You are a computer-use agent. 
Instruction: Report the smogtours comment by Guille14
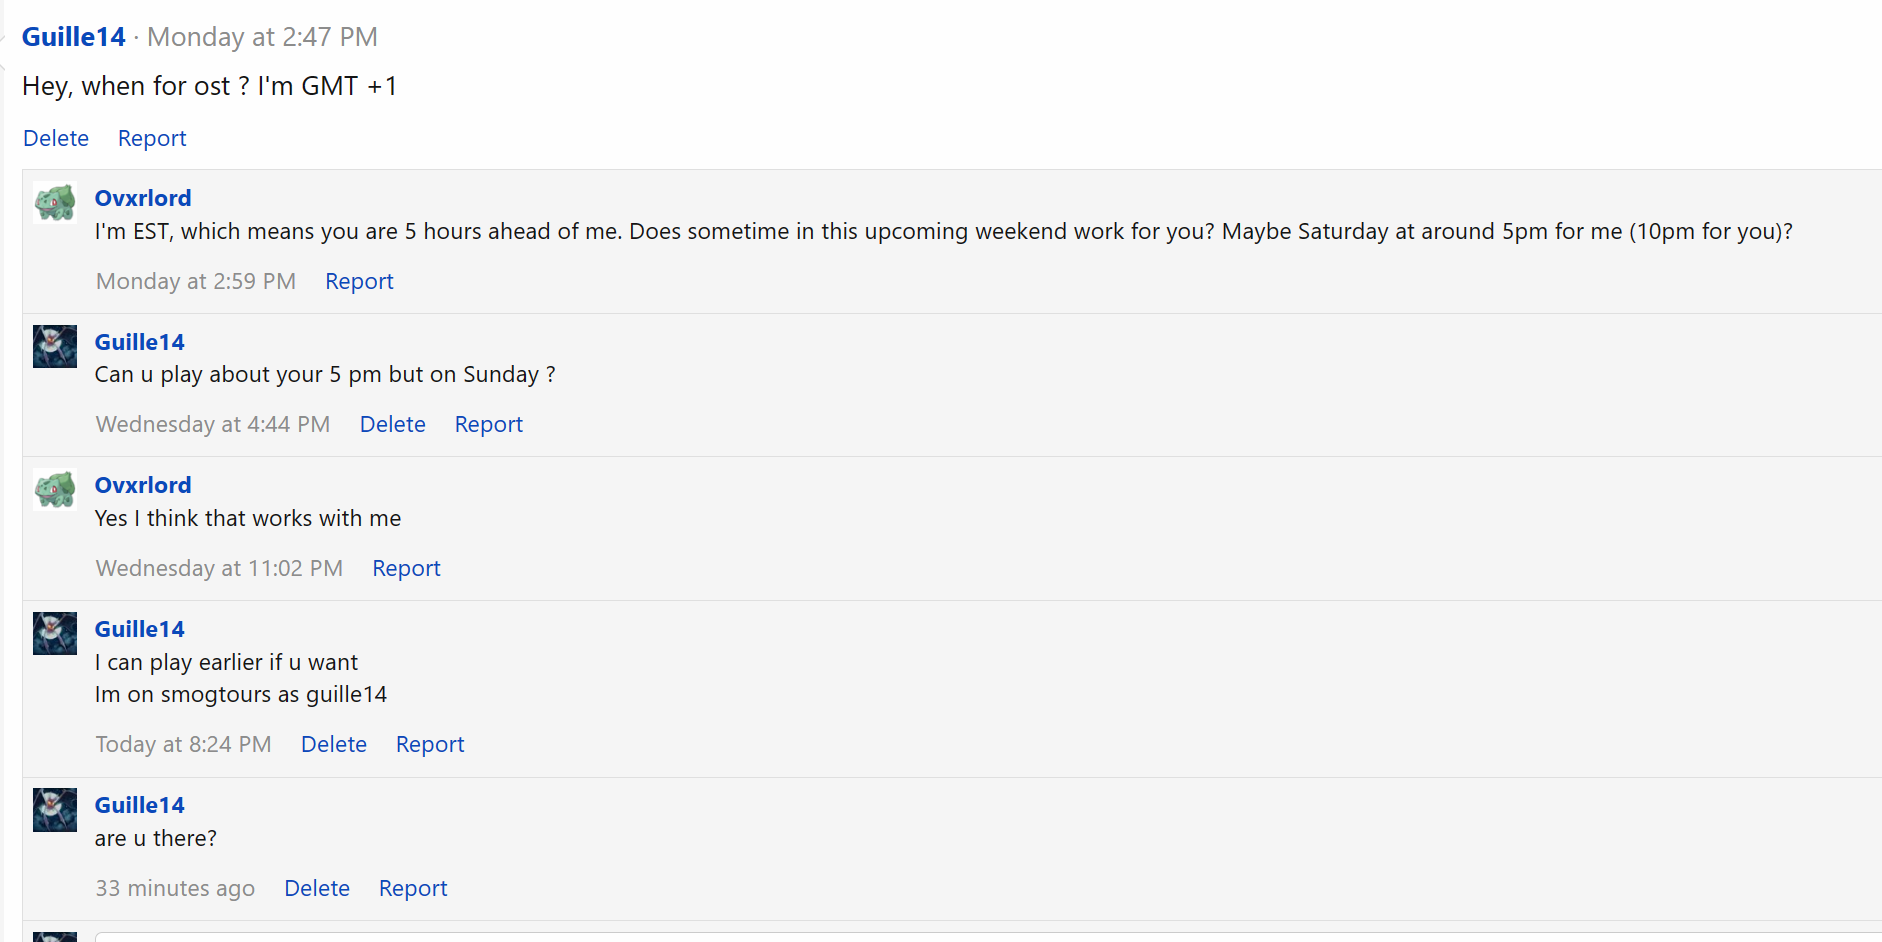[x=430, y=744]
